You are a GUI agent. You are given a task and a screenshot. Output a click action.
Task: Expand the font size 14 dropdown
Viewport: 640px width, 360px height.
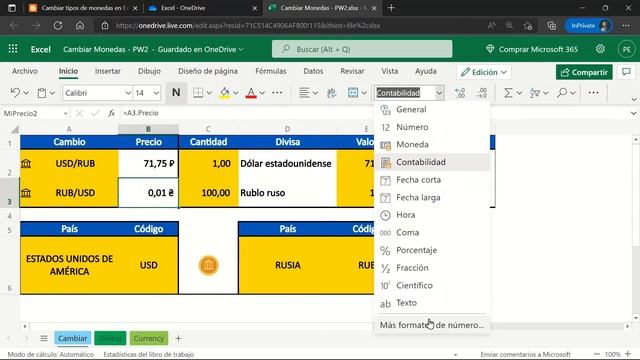[156, 93]
